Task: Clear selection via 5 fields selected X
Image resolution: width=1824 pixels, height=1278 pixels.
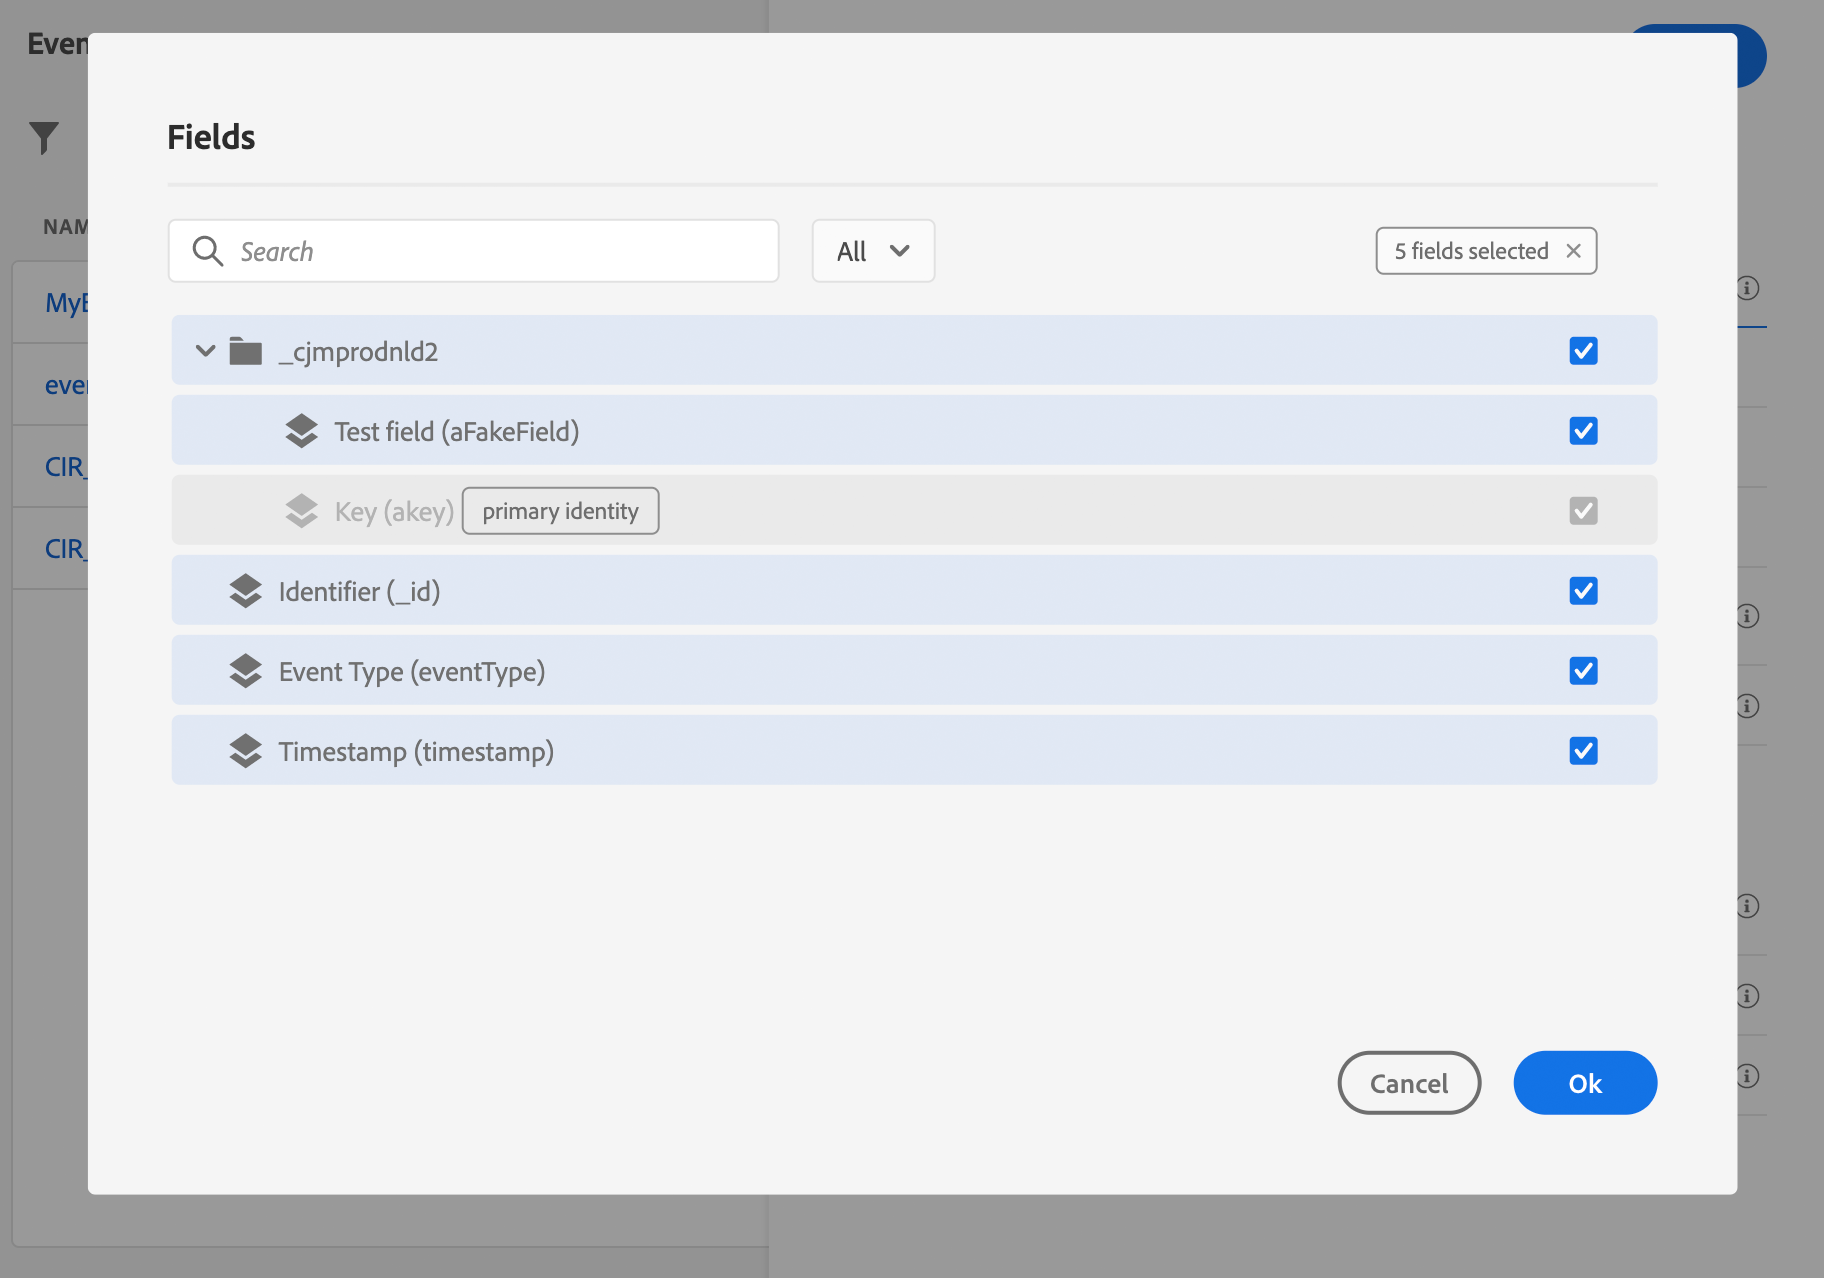Action: 1573,251
